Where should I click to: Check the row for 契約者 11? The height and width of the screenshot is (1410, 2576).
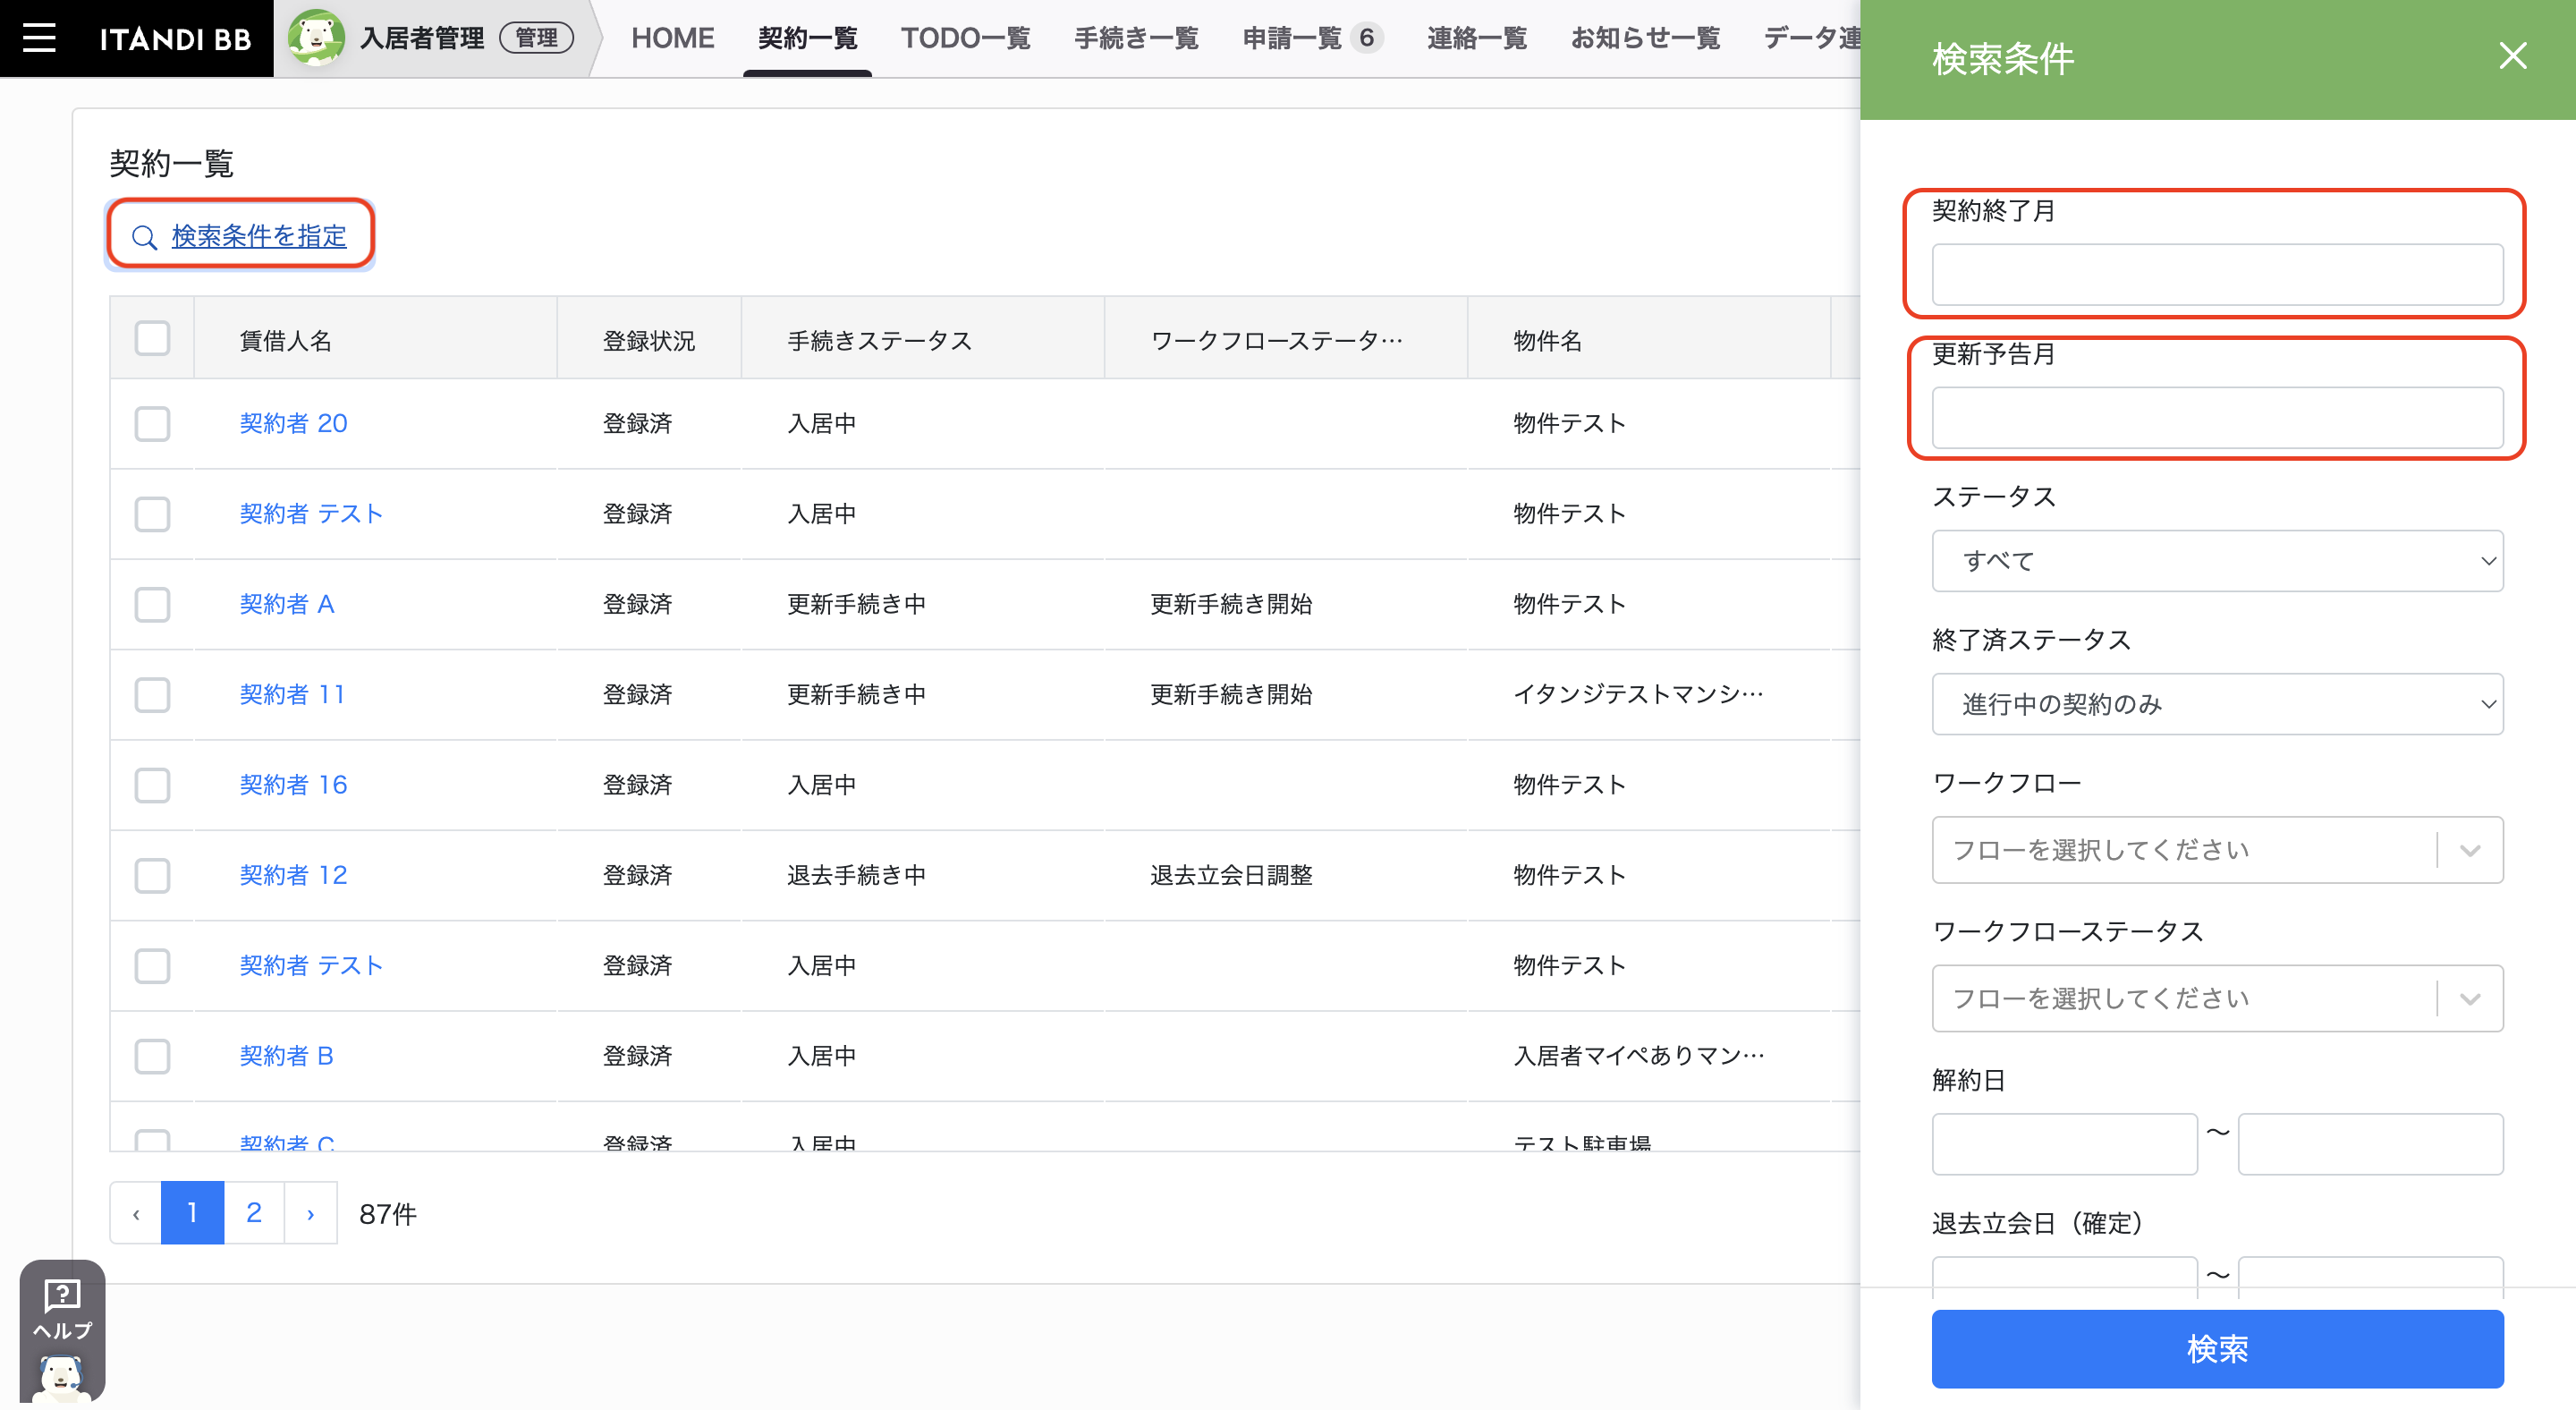[152, 694]
